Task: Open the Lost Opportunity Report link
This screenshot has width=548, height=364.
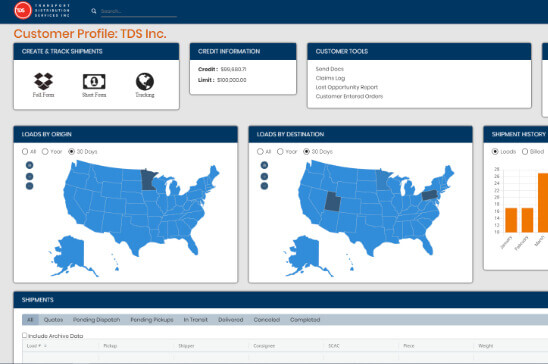Action: pyautogui.click(x=347, y=87)
